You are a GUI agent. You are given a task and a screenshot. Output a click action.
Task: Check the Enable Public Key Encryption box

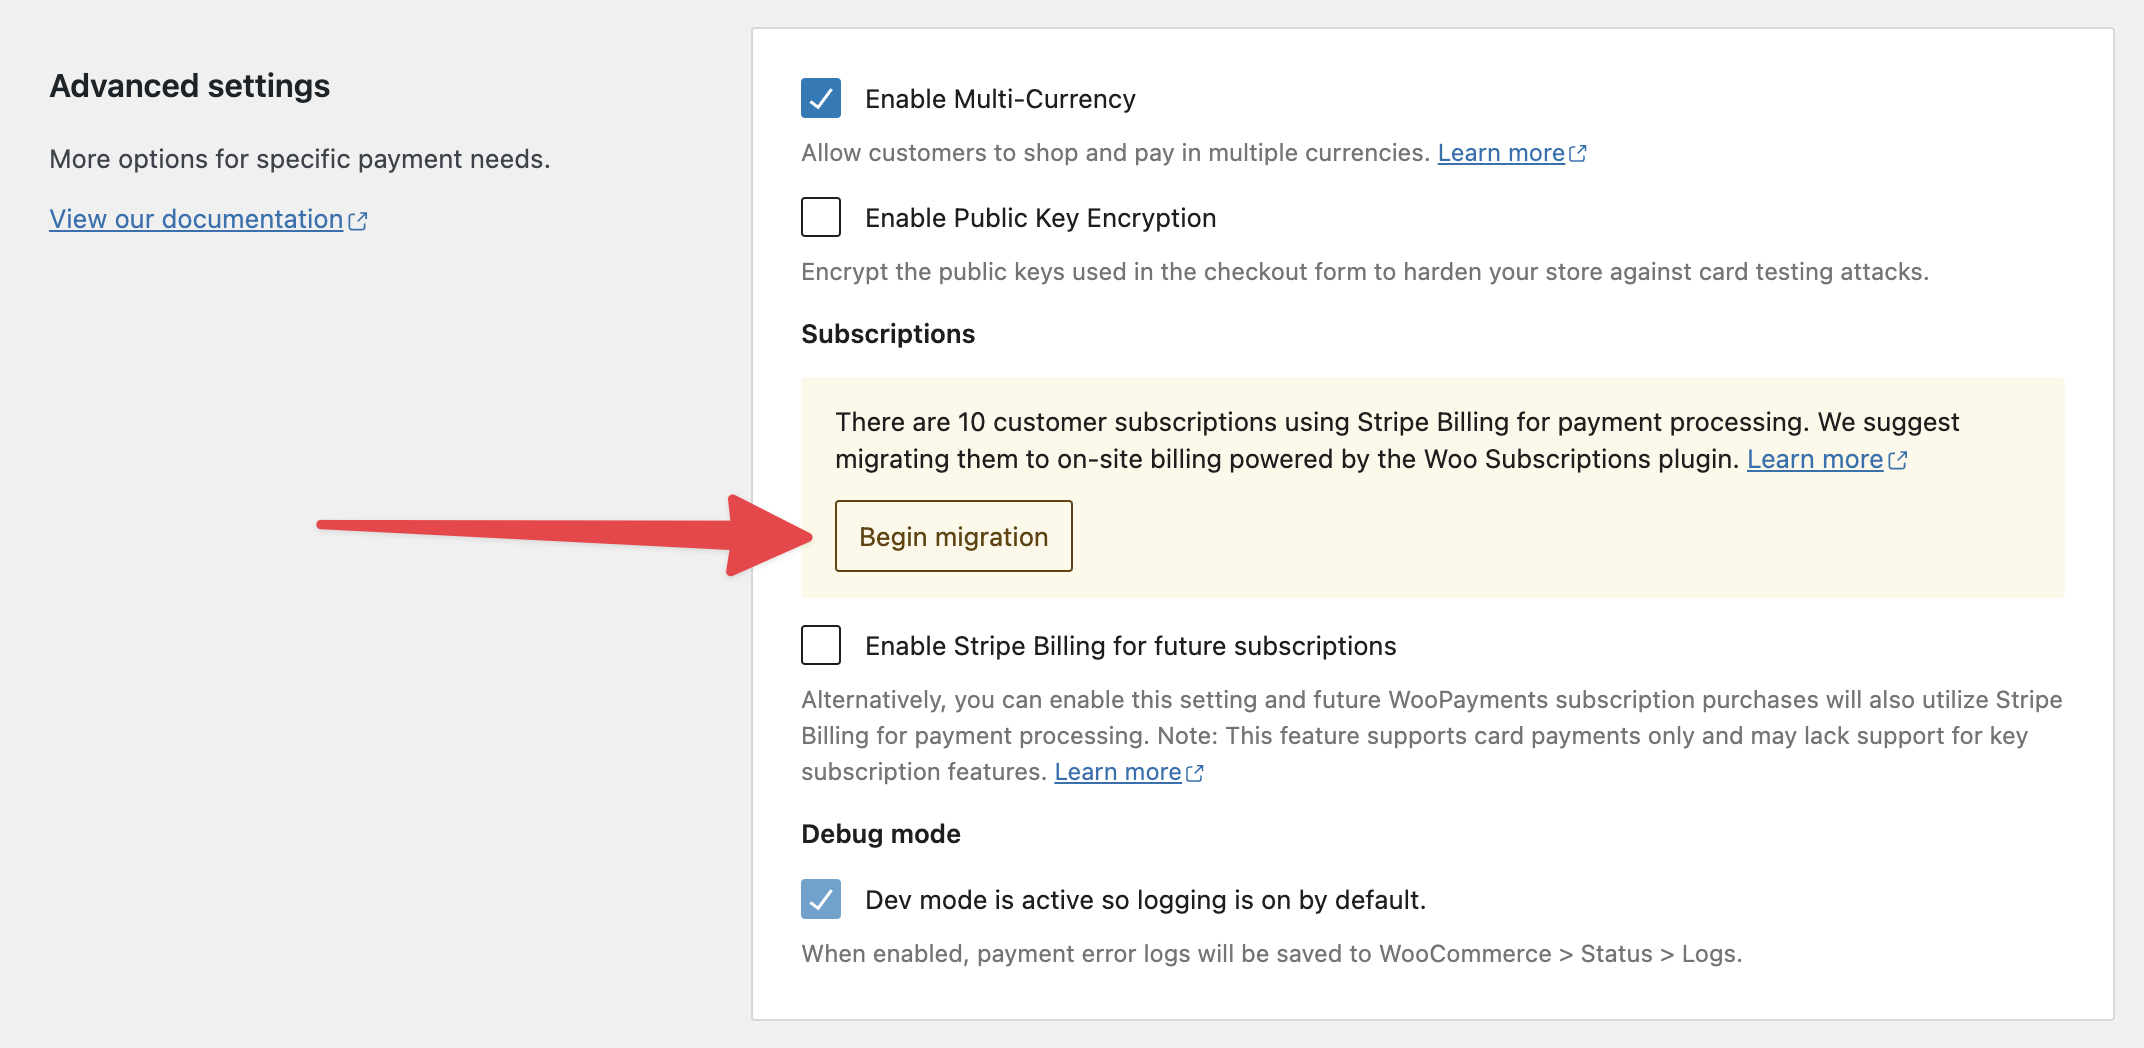tap(821, 217)
